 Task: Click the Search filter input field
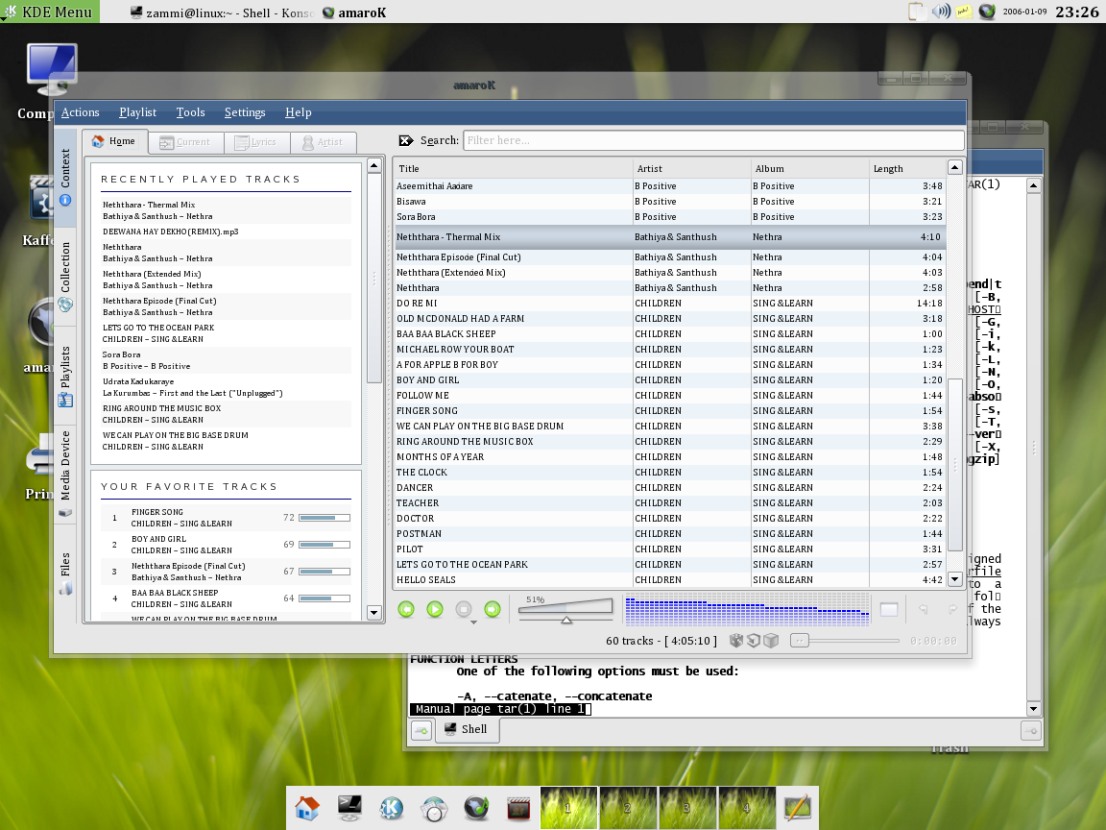(713, 140)
